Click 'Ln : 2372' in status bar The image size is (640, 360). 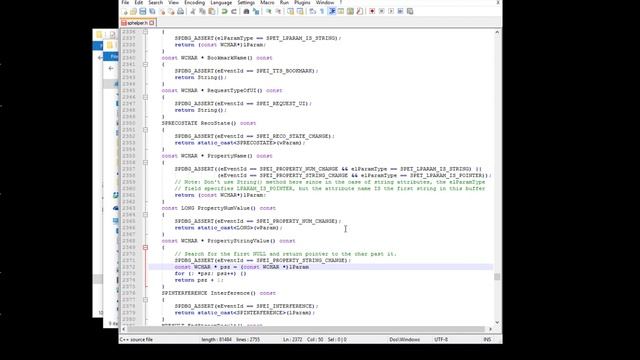pyautogui.click(x=293, y=340)
